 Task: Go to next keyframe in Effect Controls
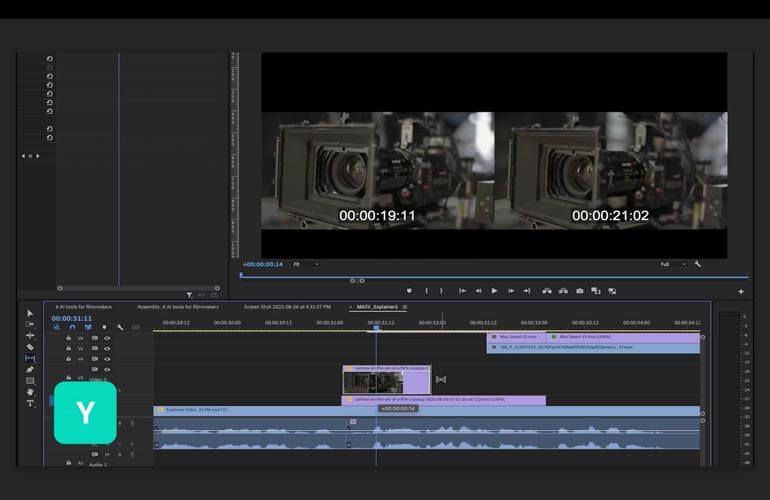(38, 156)
